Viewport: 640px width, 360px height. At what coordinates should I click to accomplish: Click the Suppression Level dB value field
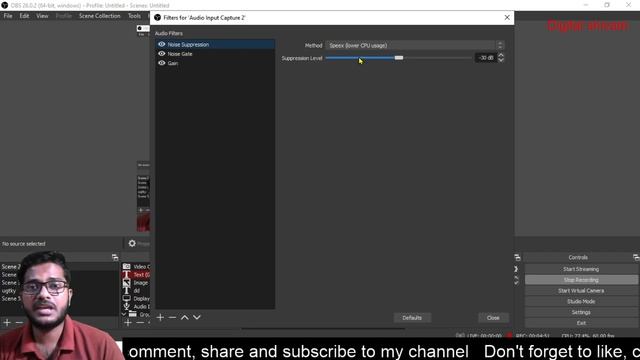coord(486,58)
